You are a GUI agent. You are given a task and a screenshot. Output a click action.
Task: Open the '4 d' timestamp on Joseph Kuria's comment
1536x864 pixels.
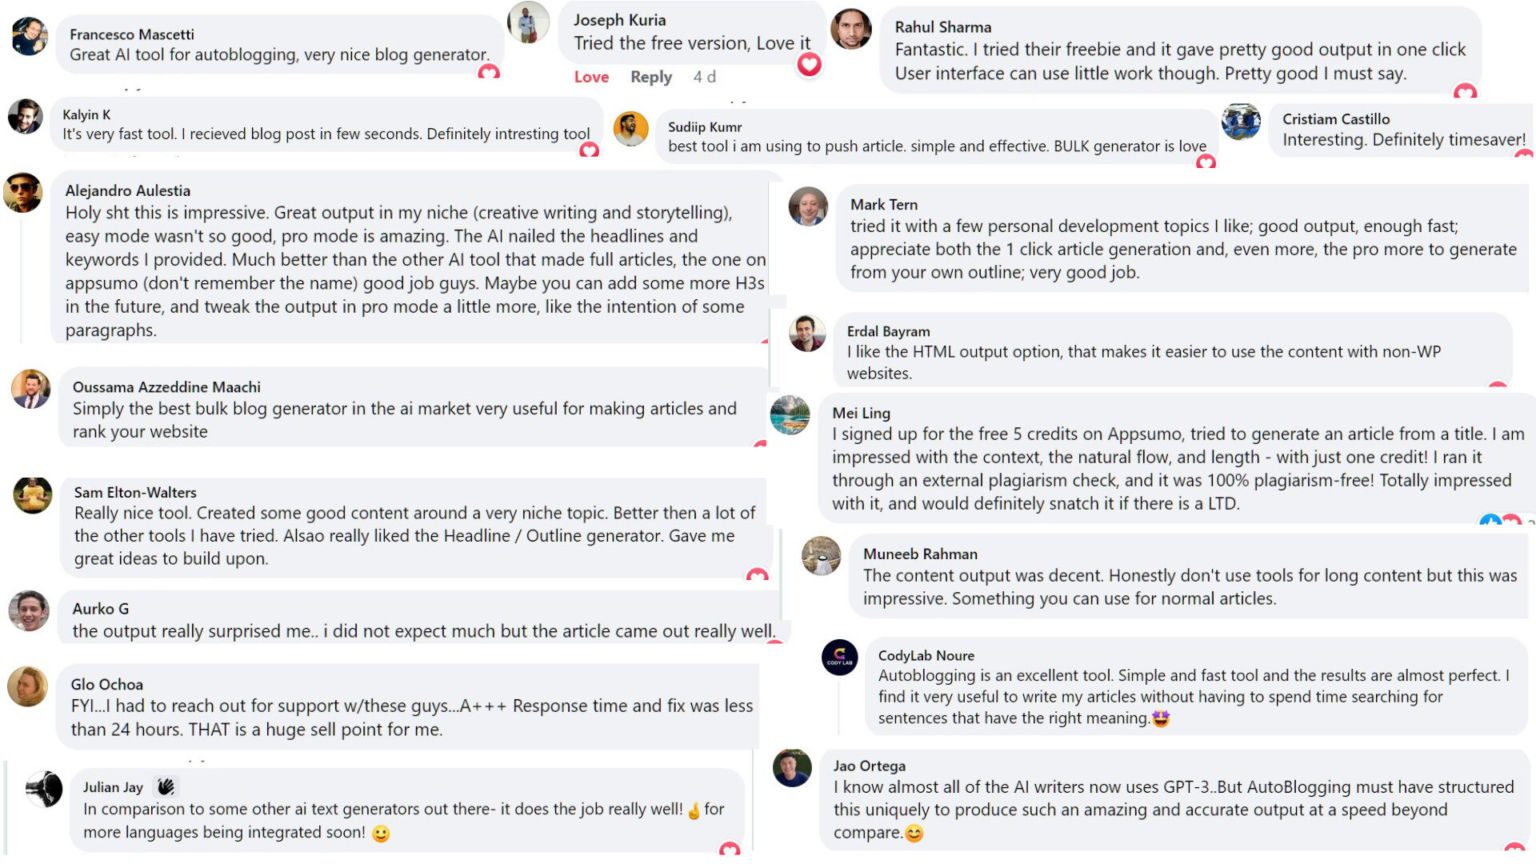coord(705,77)
